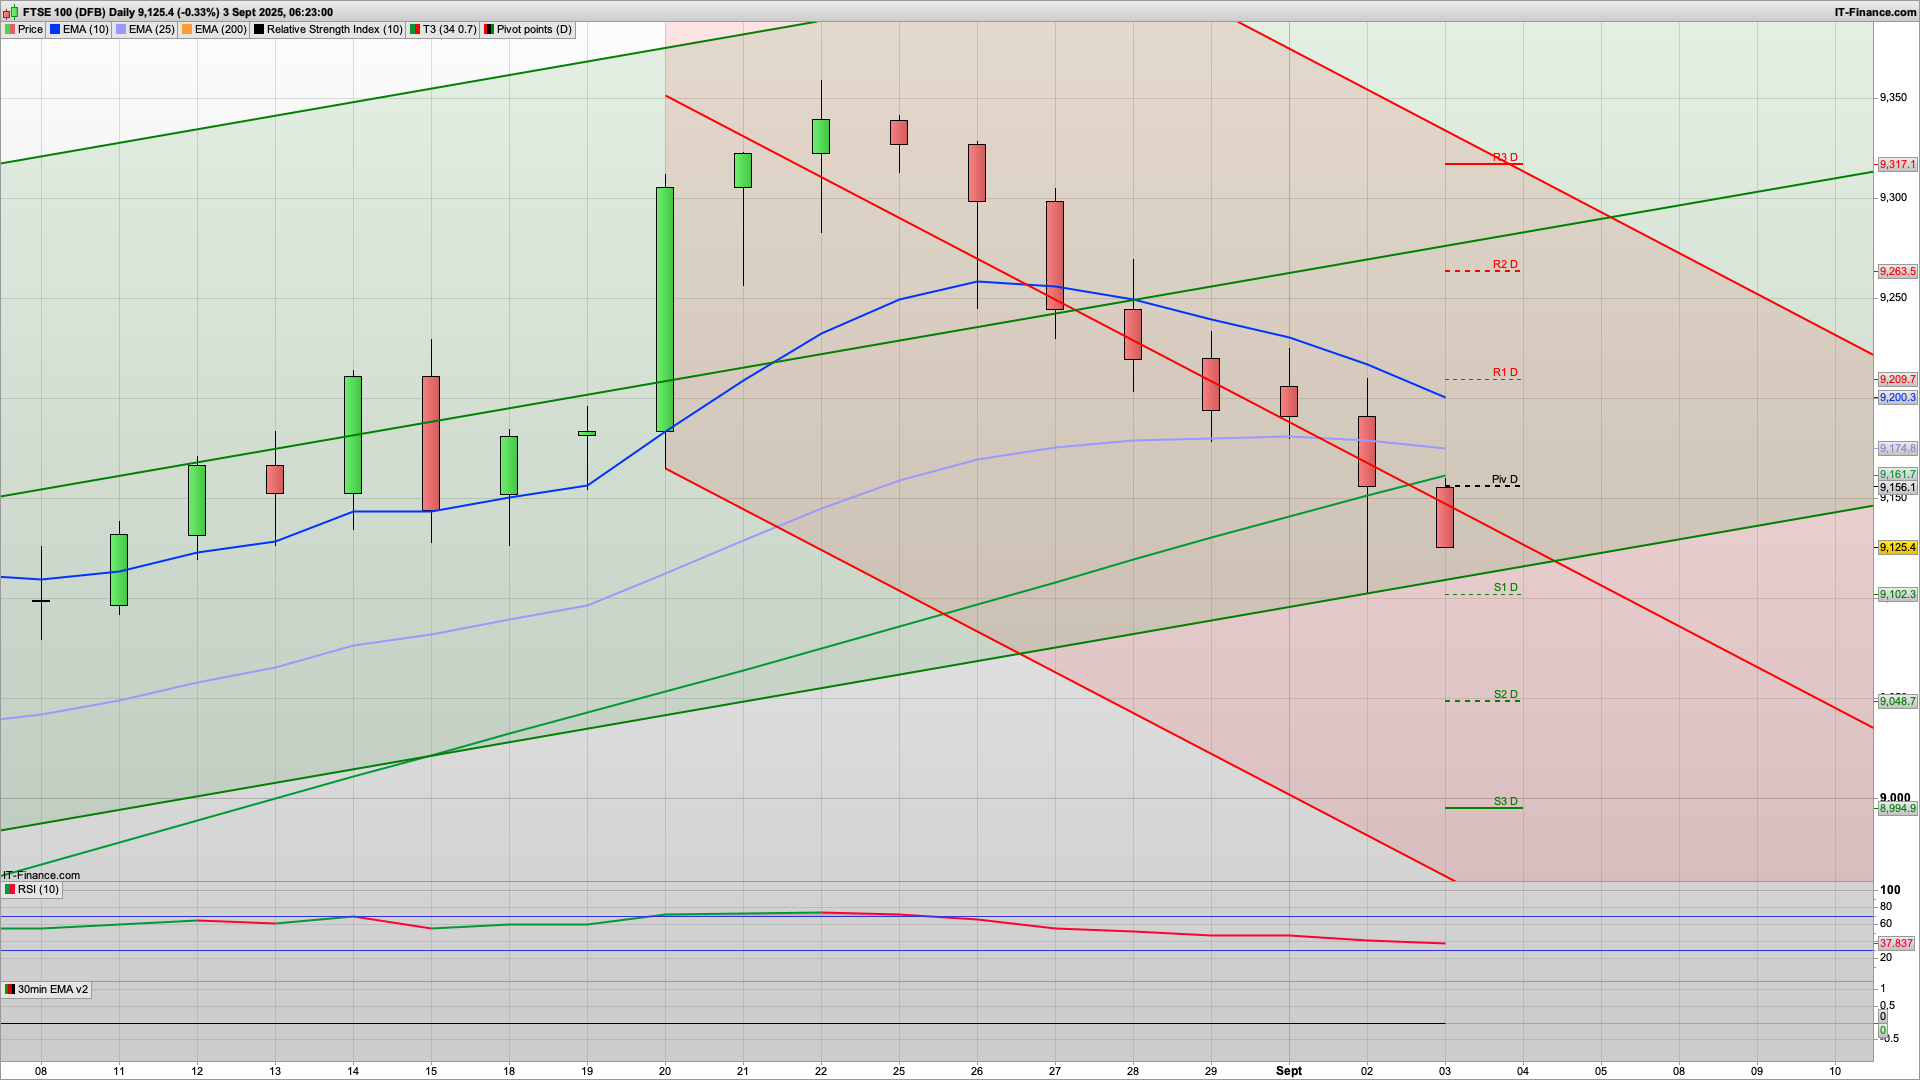
Task: Click the 20 date label on the time axis
Action: point(665,1071)
